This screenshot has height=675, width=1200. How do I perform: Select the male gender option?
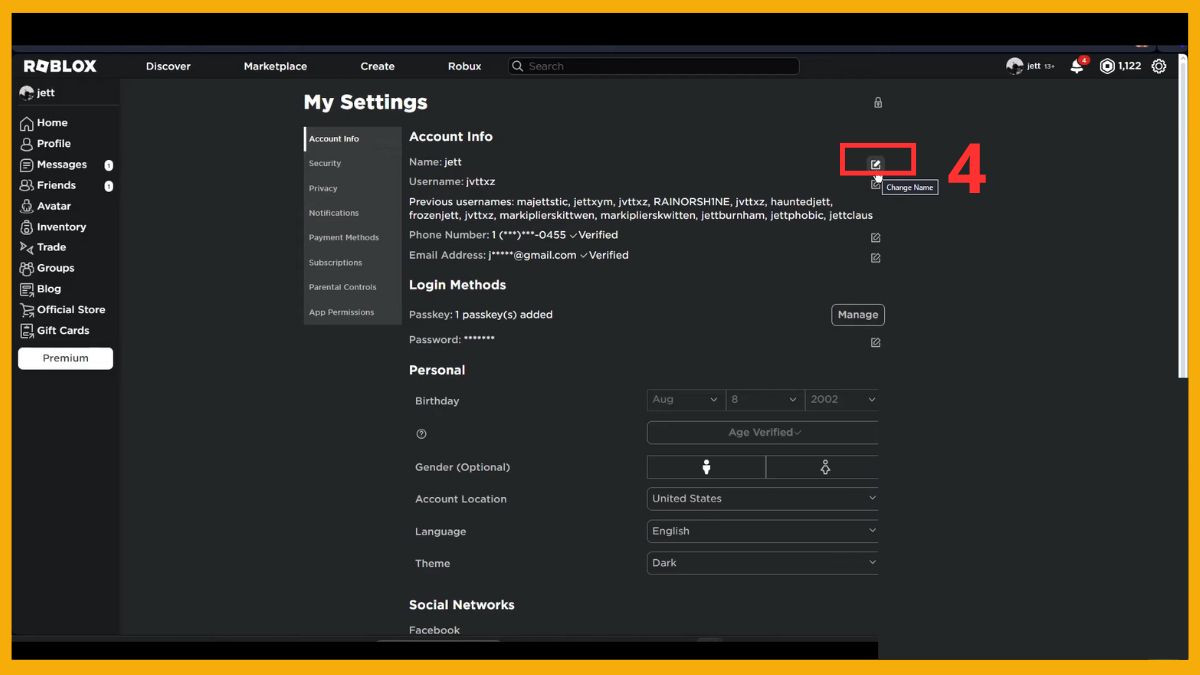click(x=706, y=467)
